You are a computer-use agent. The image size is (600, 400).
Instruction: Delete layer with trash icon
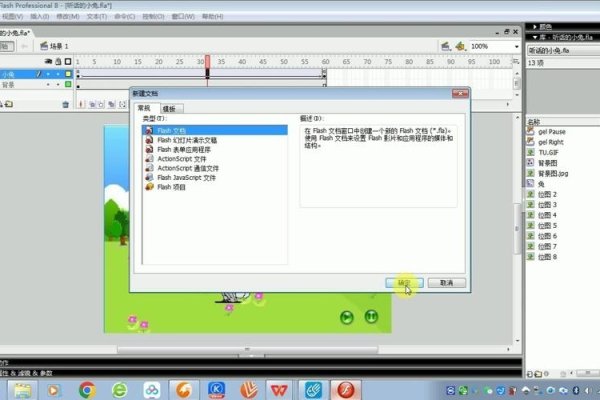65,104
